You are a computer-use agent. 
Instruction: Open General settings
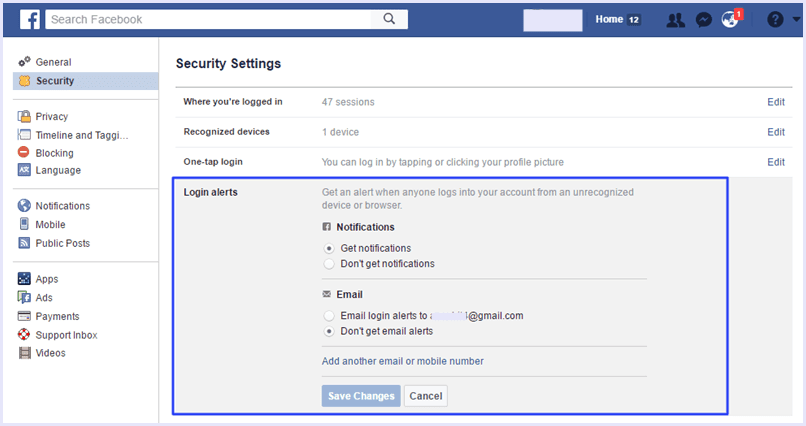pos(53,62)
